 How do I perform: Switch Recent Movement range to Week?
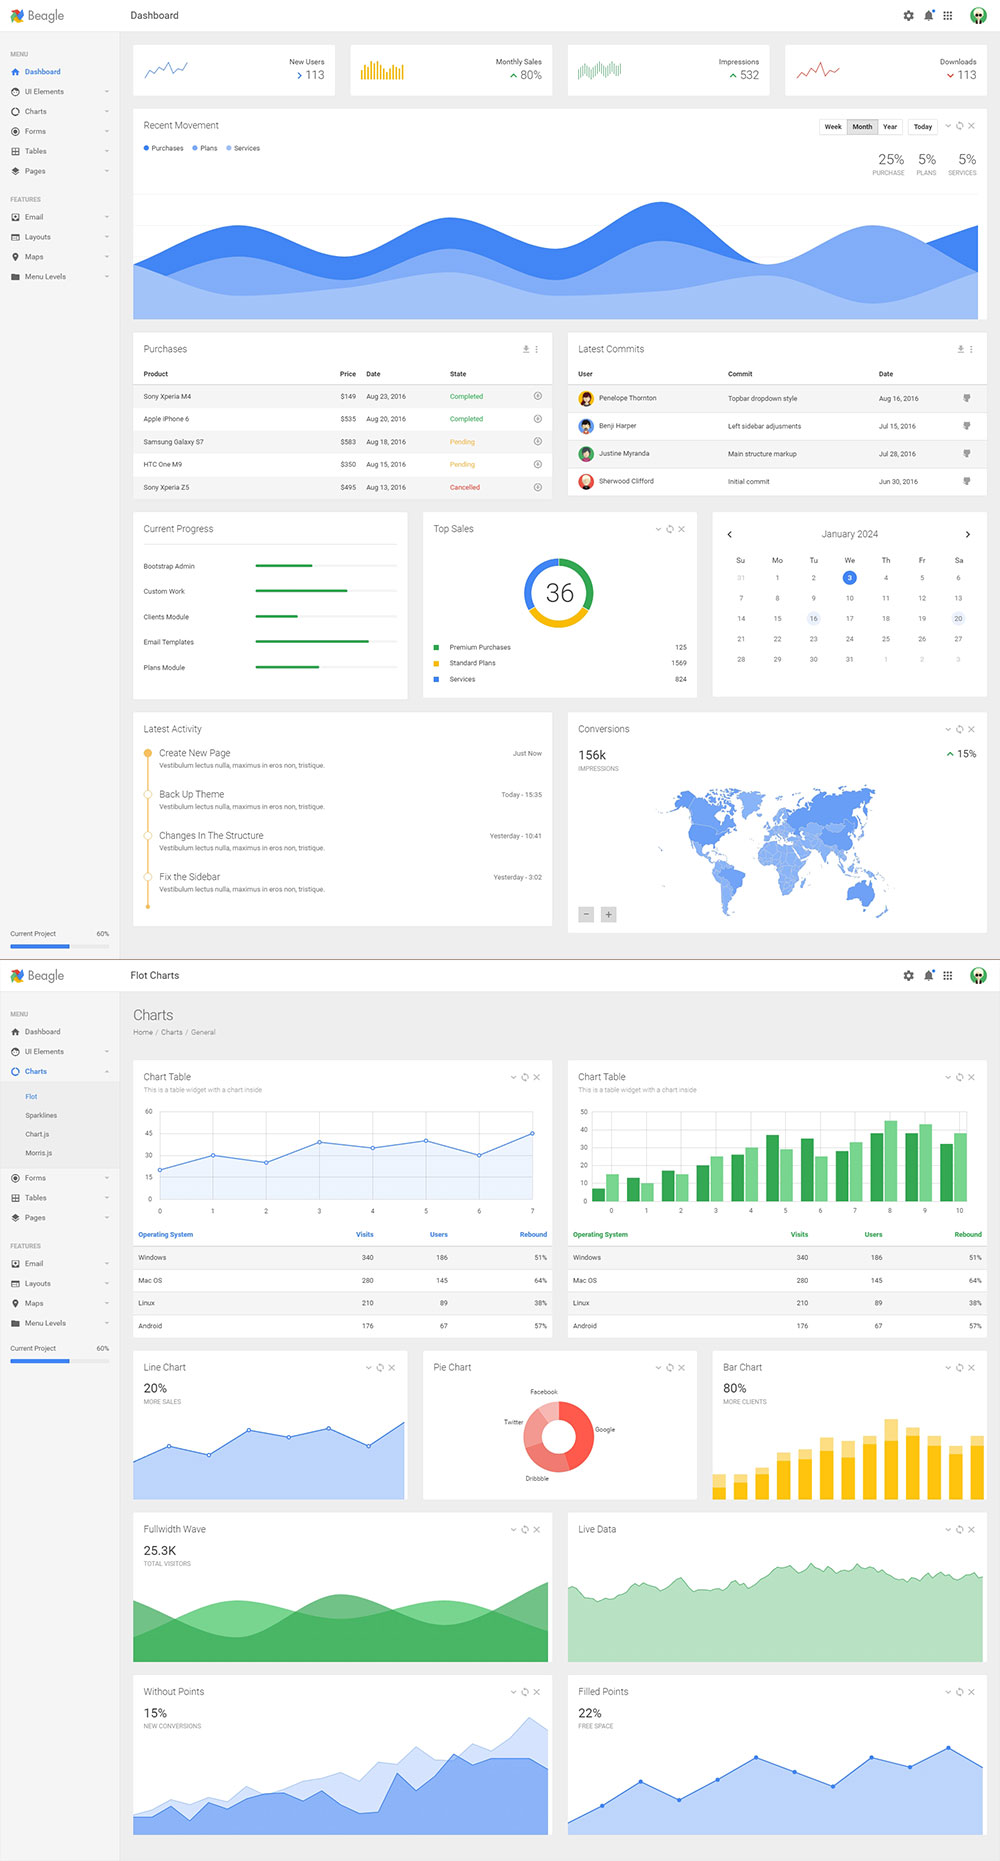tap(832, 127)
